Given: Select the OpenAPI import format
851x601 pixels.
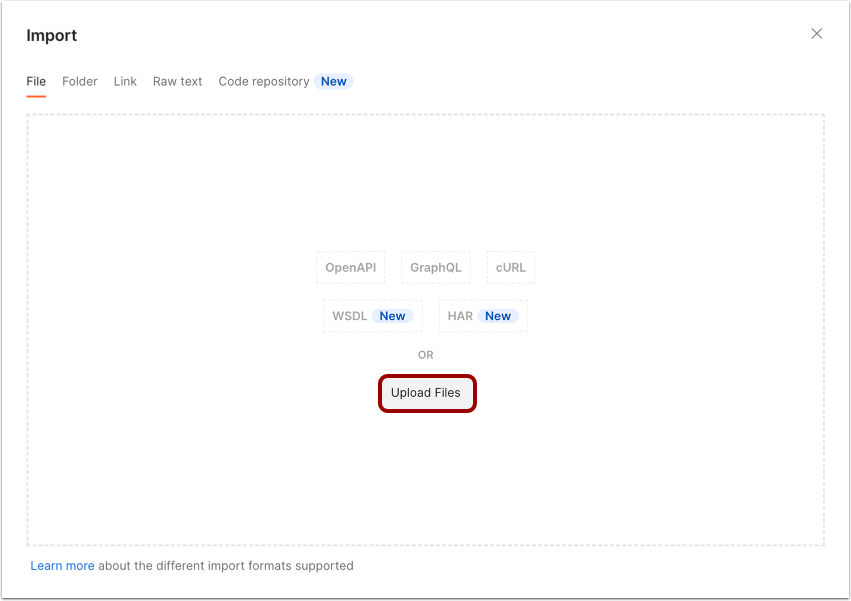Looking at the screenshot, I should click(x=350, y=267).
